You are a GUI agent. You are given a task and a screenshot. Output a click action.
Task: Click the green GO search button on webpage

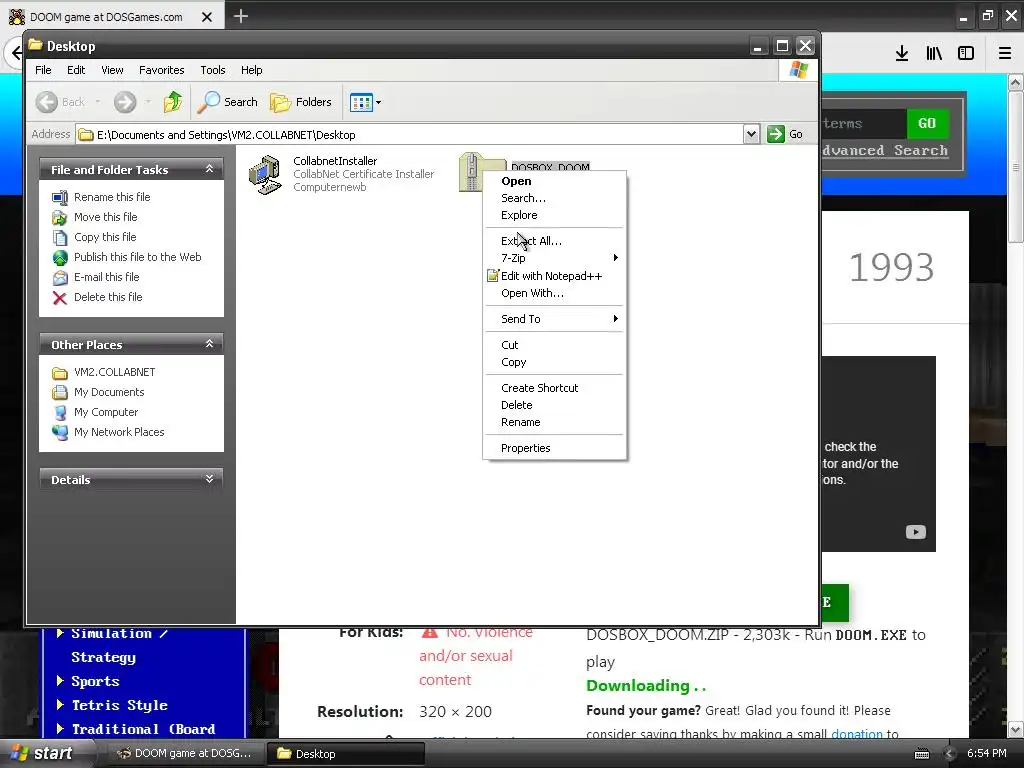pos(927,123)
